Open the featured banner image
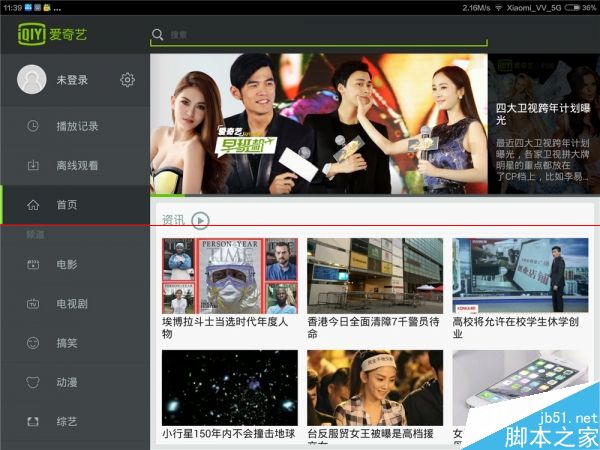This screenshot has width=600, height=450. click(x=319, y=124)
